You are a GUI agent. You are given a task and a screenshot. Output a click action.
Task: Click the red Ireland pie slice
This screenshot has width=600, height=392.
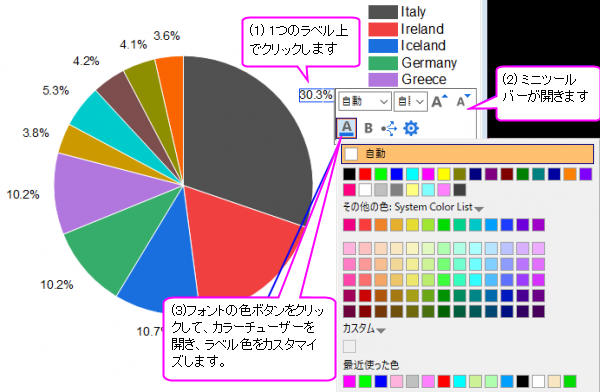coord(237,245)
